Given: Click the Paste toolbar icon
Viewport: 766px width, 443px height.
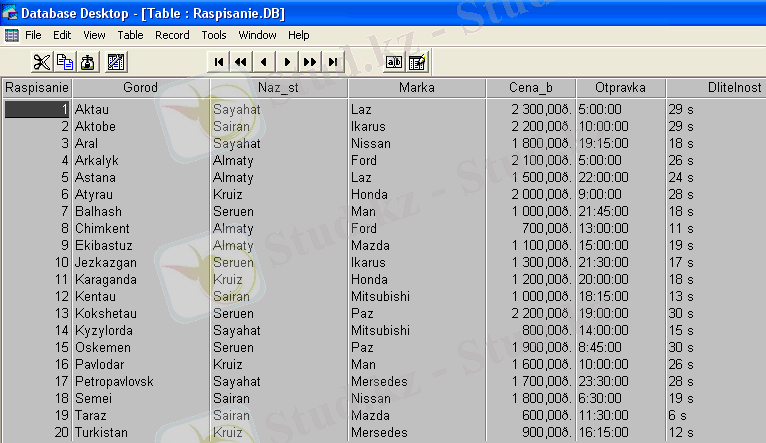Looking at the screenshot, I should coord(88,62).
